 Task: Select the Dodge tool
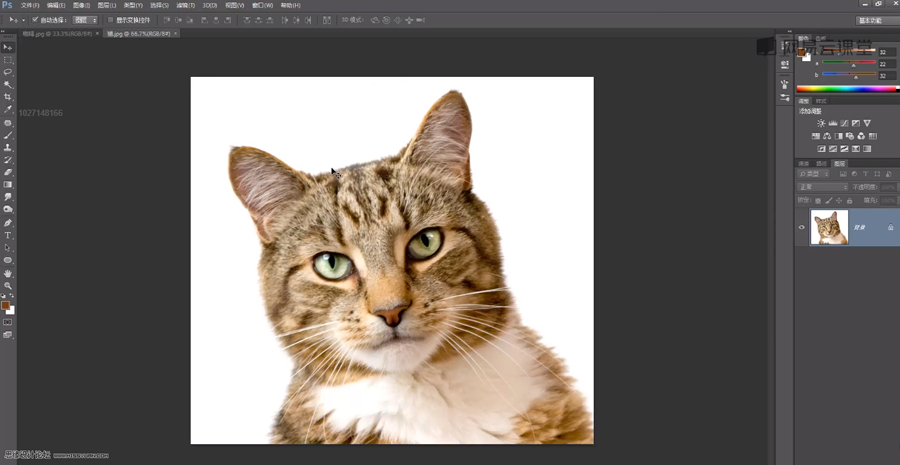tap(8, 210)
